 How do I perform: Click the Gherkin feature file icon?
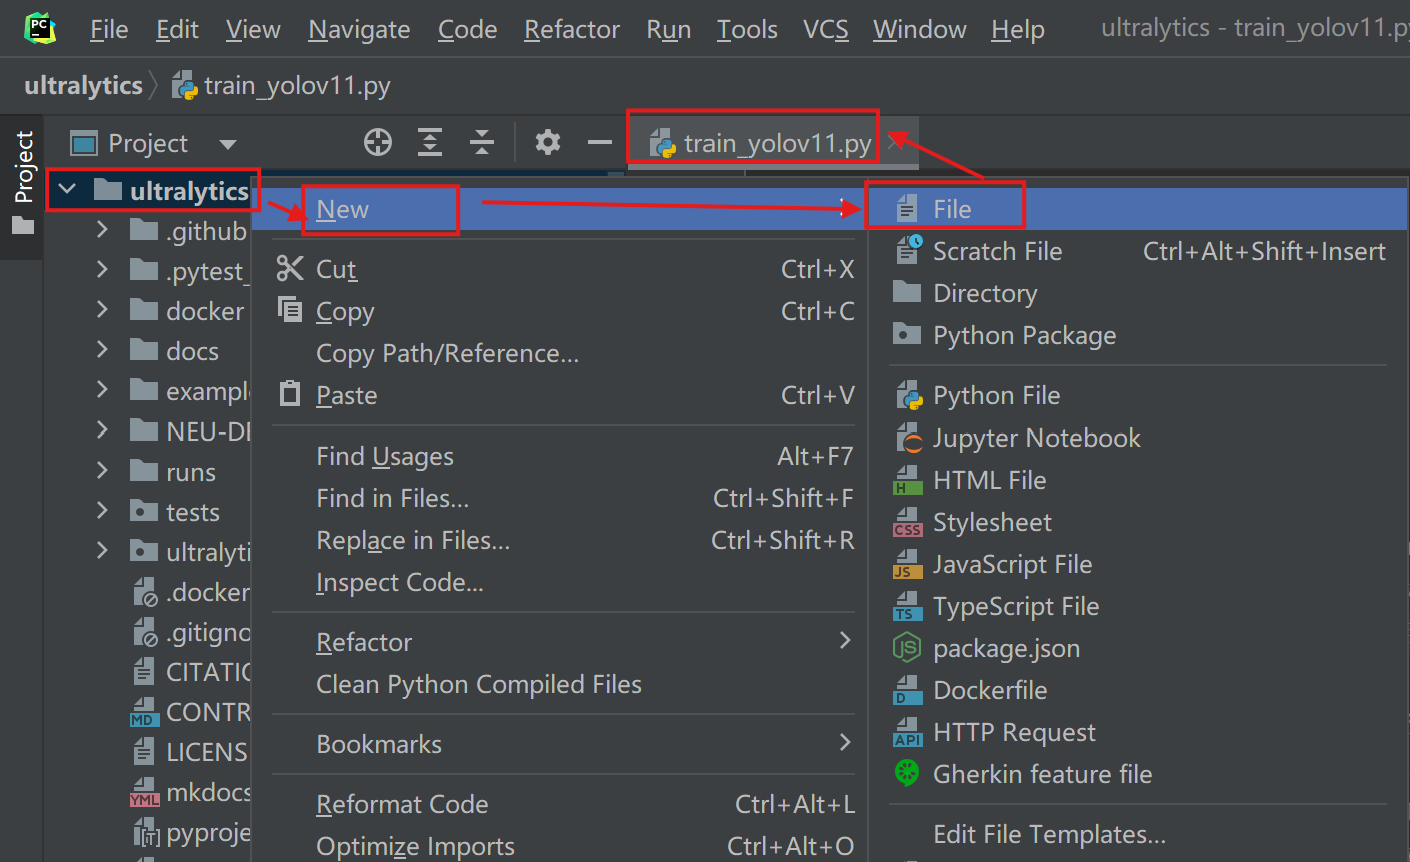click(x=907, y=773)
